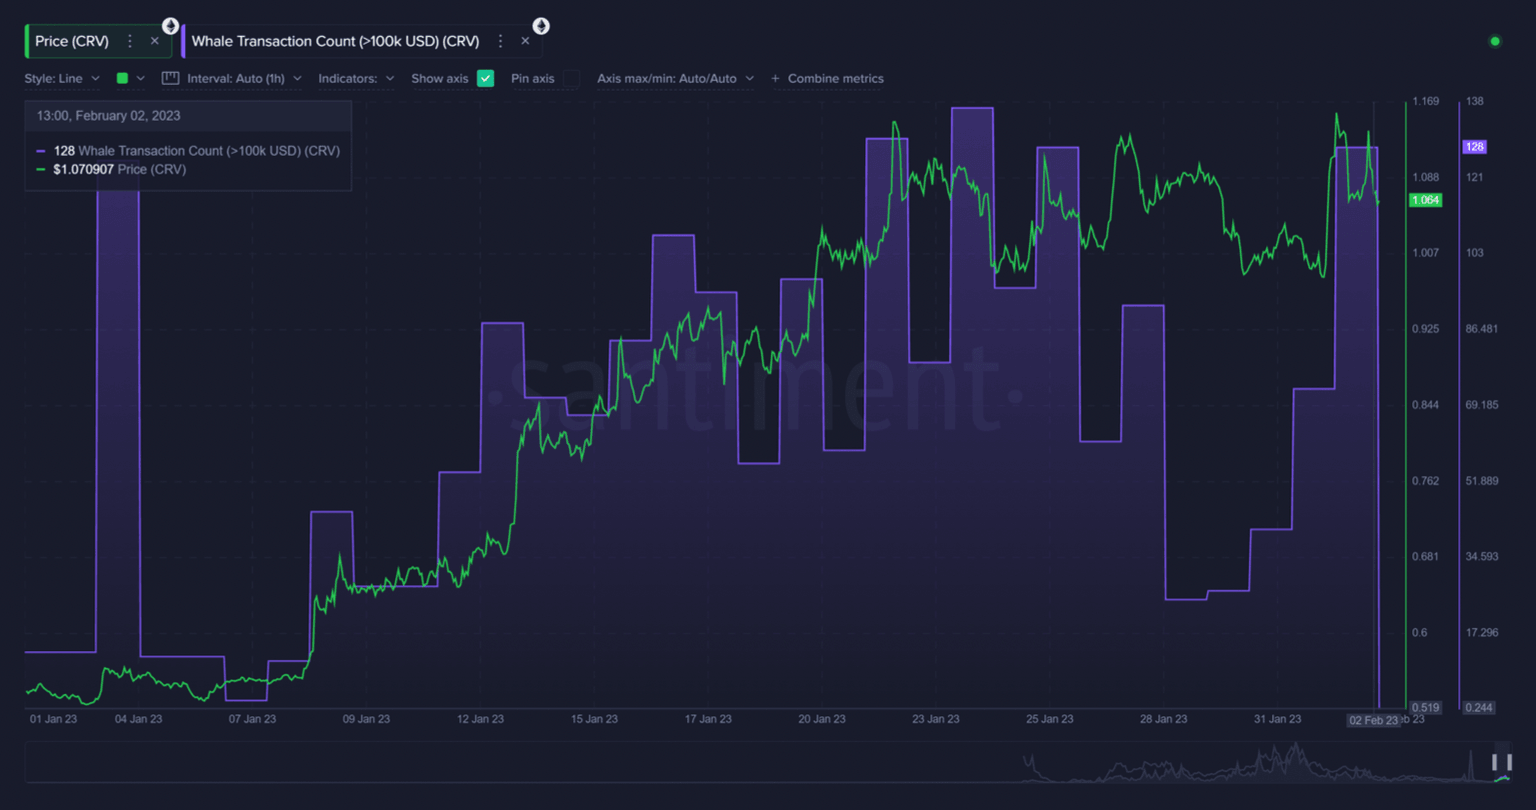Click Ethereum icon on Whale Transaction tab
The image size is (1536, 810).
(x=541, y=26)
